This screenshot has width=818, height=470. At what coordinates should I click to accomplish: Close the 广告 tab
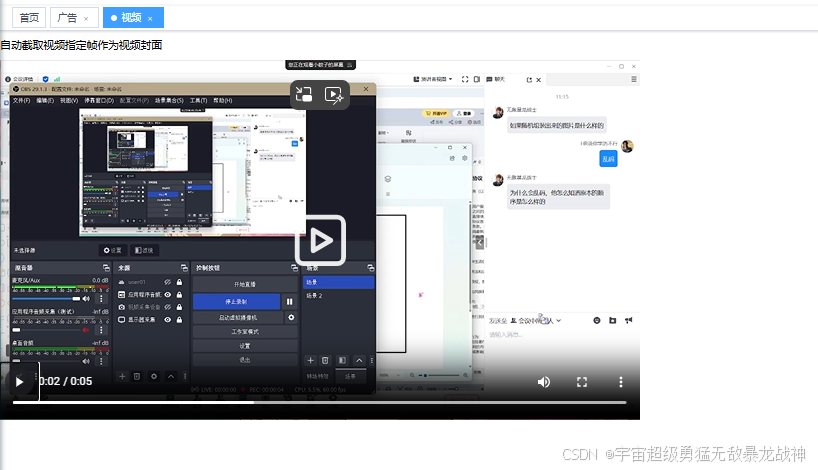point(86,19)
